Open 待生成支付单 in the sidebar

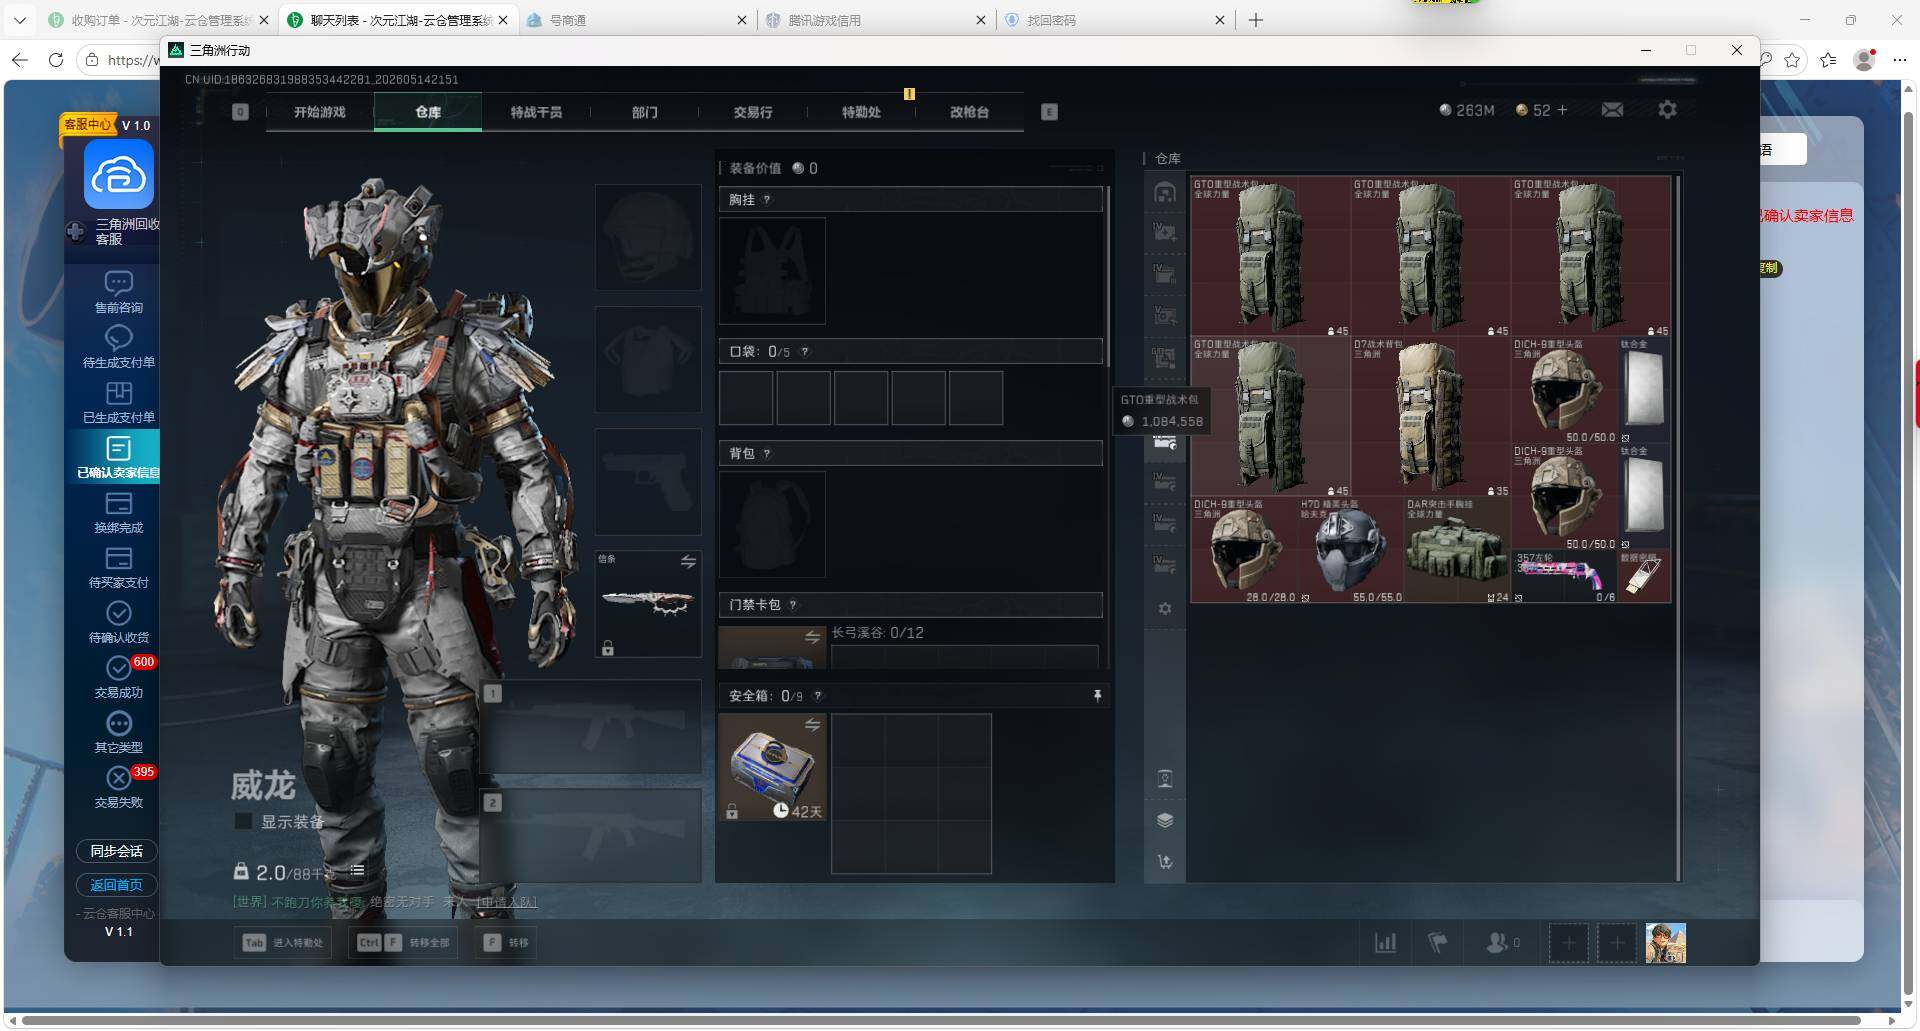click(118, 347)
